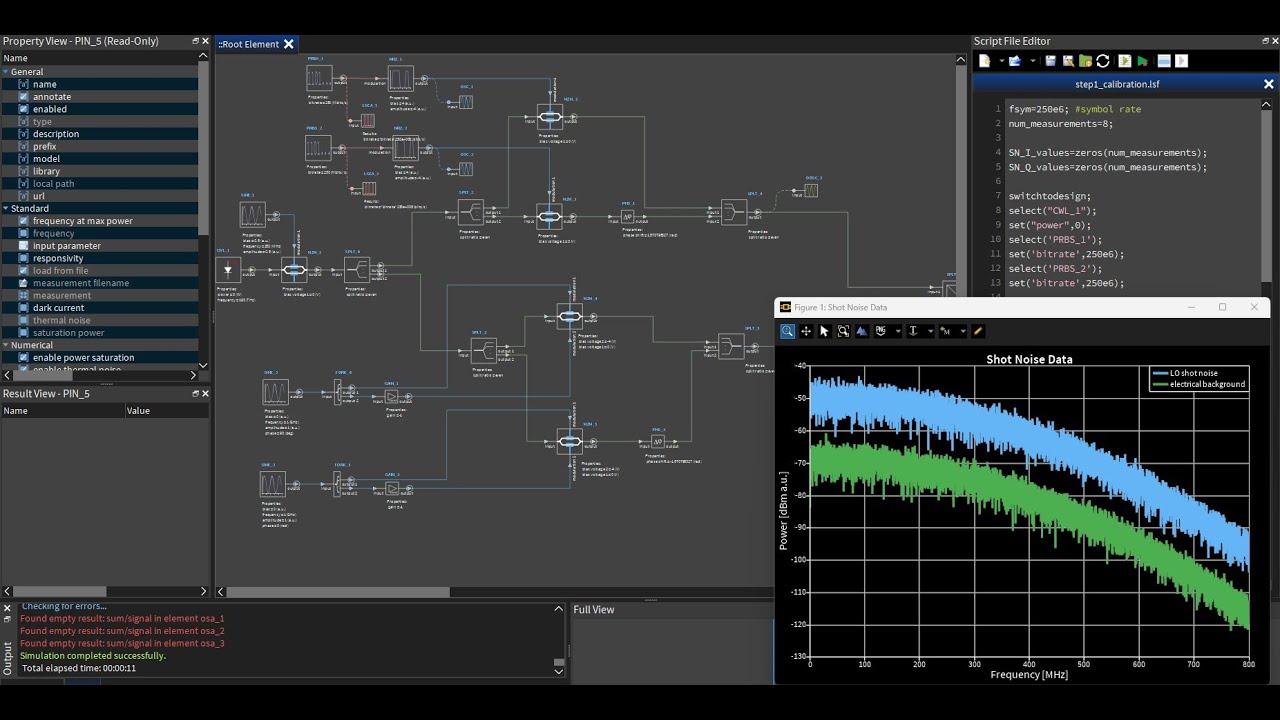Viewport: 1280px width, 720px height.
Task: Click the yellow pencil edit icon in Figure 1
Action: [978, 331]
